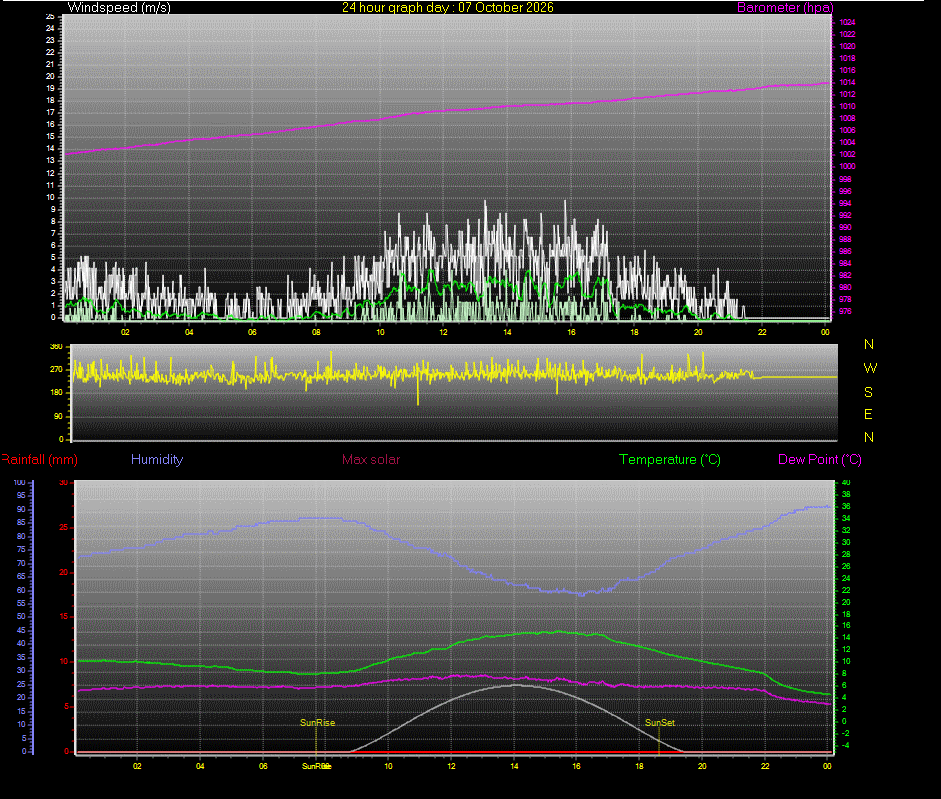Select the "Dew Point (°C)" legend label
This screenshot has height=799, width=941.
tap(820, 460)
